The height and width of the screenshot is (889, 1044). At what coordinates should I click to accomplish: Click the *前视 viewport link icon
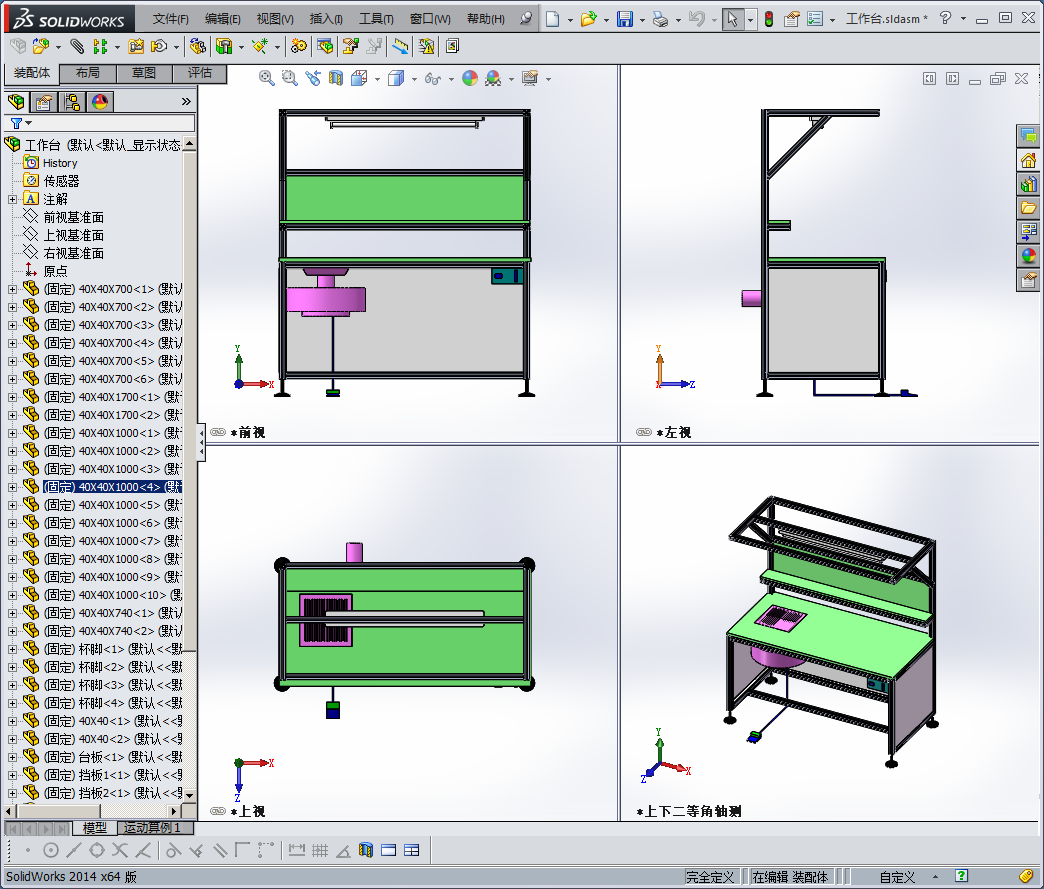point(218,432)
